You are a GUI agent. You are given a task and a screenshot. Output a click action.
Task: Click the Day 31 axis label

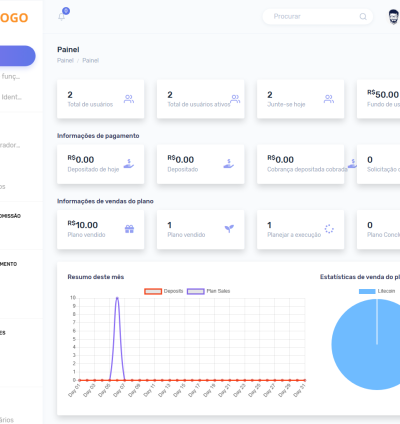click(x=299, y=390)
